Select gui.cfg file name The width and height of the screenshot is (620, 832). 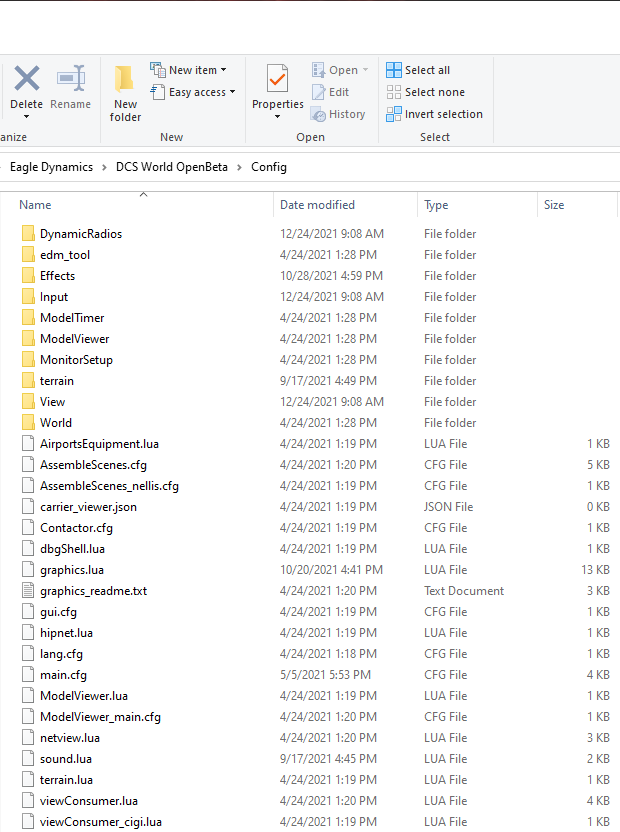[58, 612]
